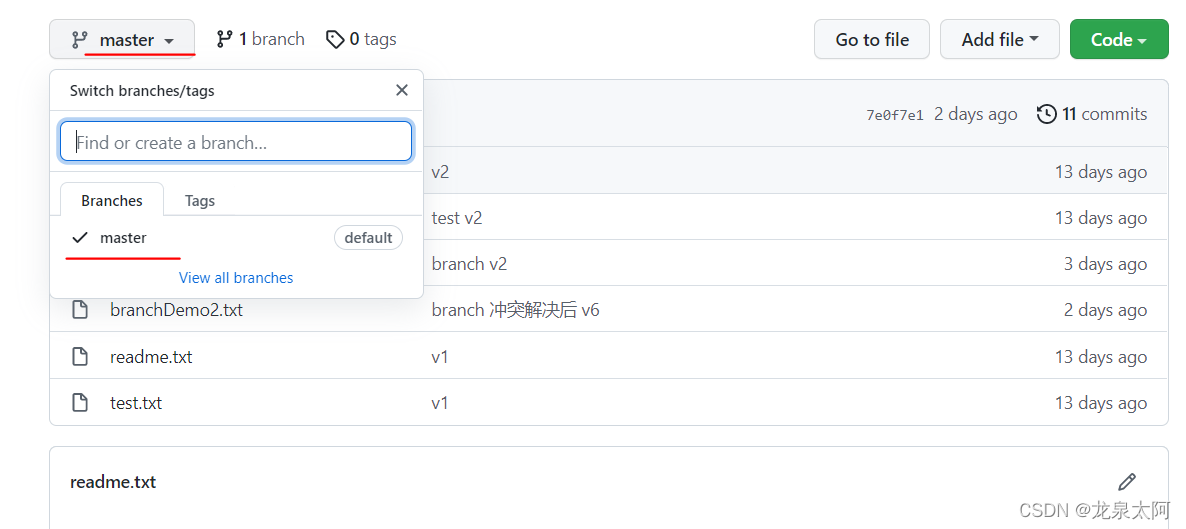Click View all branches link
This screenshot has height=529, width=1186.
[236, 278]
